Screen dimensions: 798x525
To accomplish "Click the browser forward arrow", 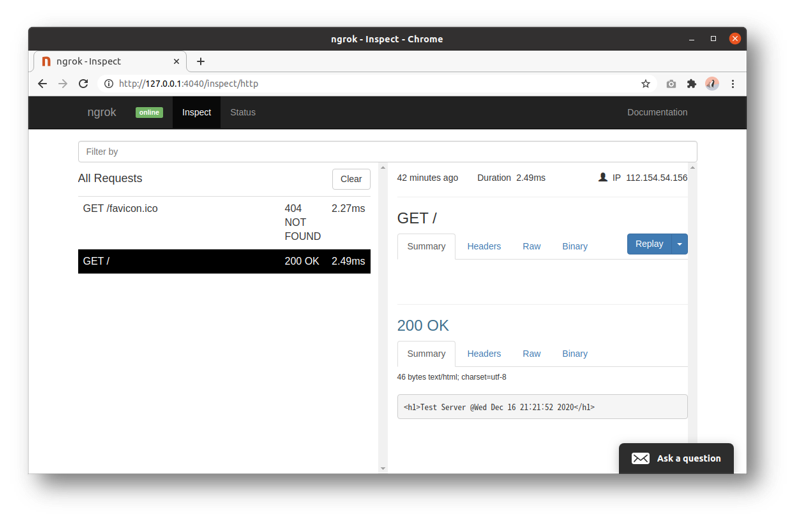I will (x=63, y=83).
